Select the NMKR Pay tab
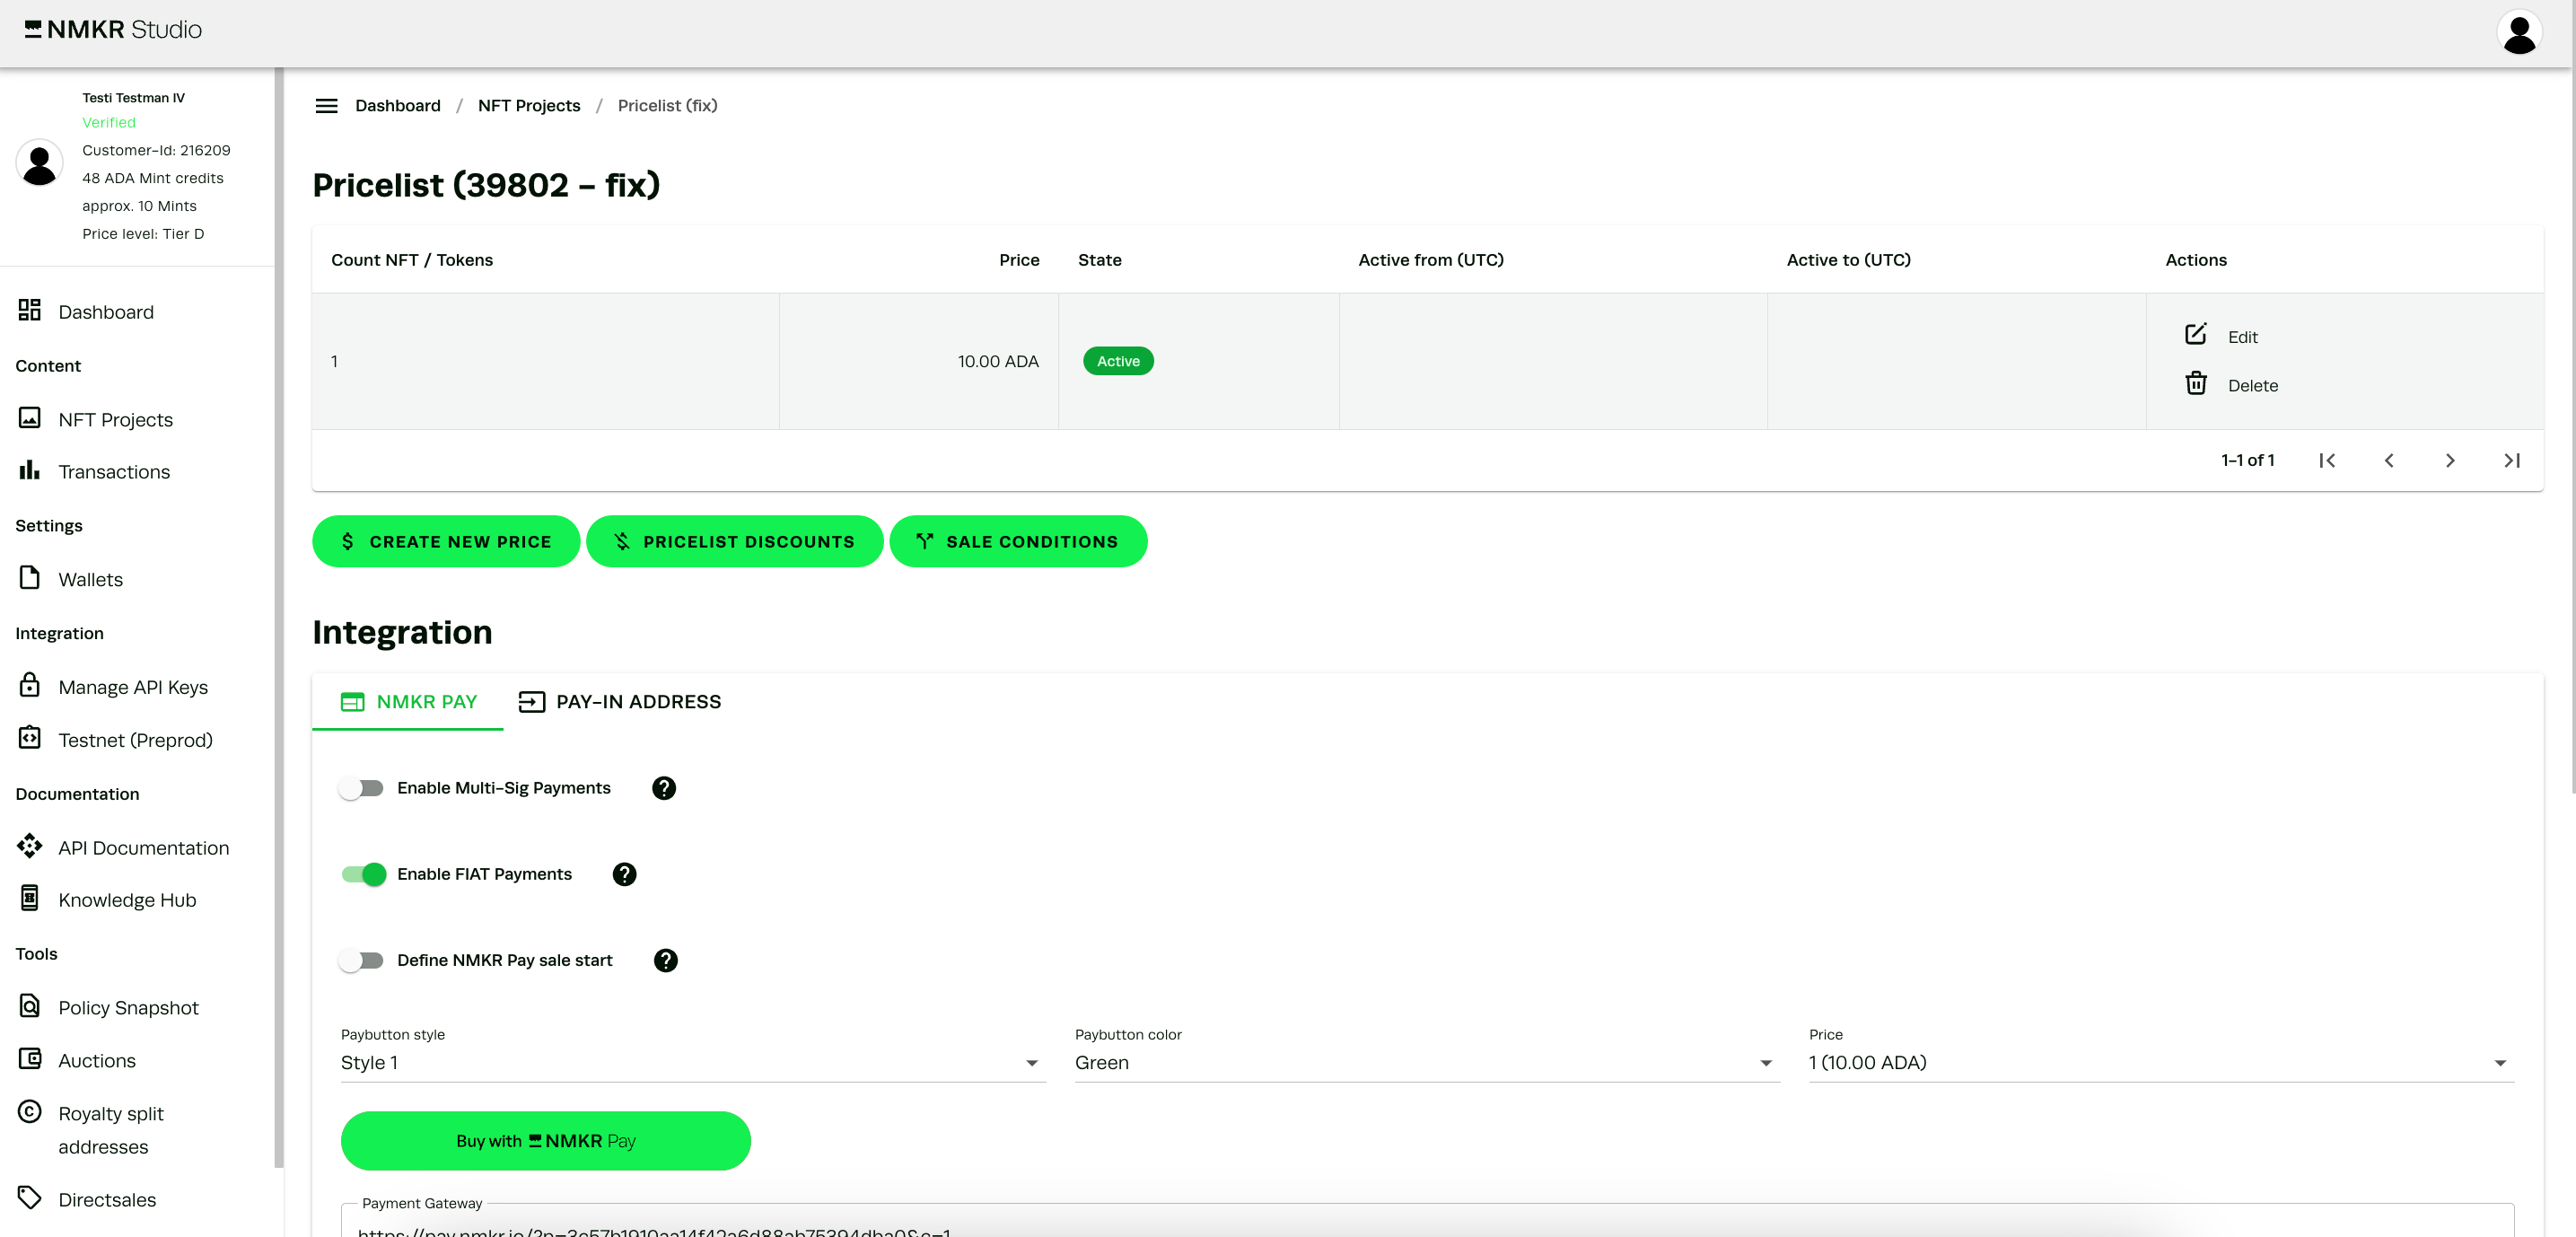Image resolution: width=2576 pixels, height=1237 pixels. [408, 702]
